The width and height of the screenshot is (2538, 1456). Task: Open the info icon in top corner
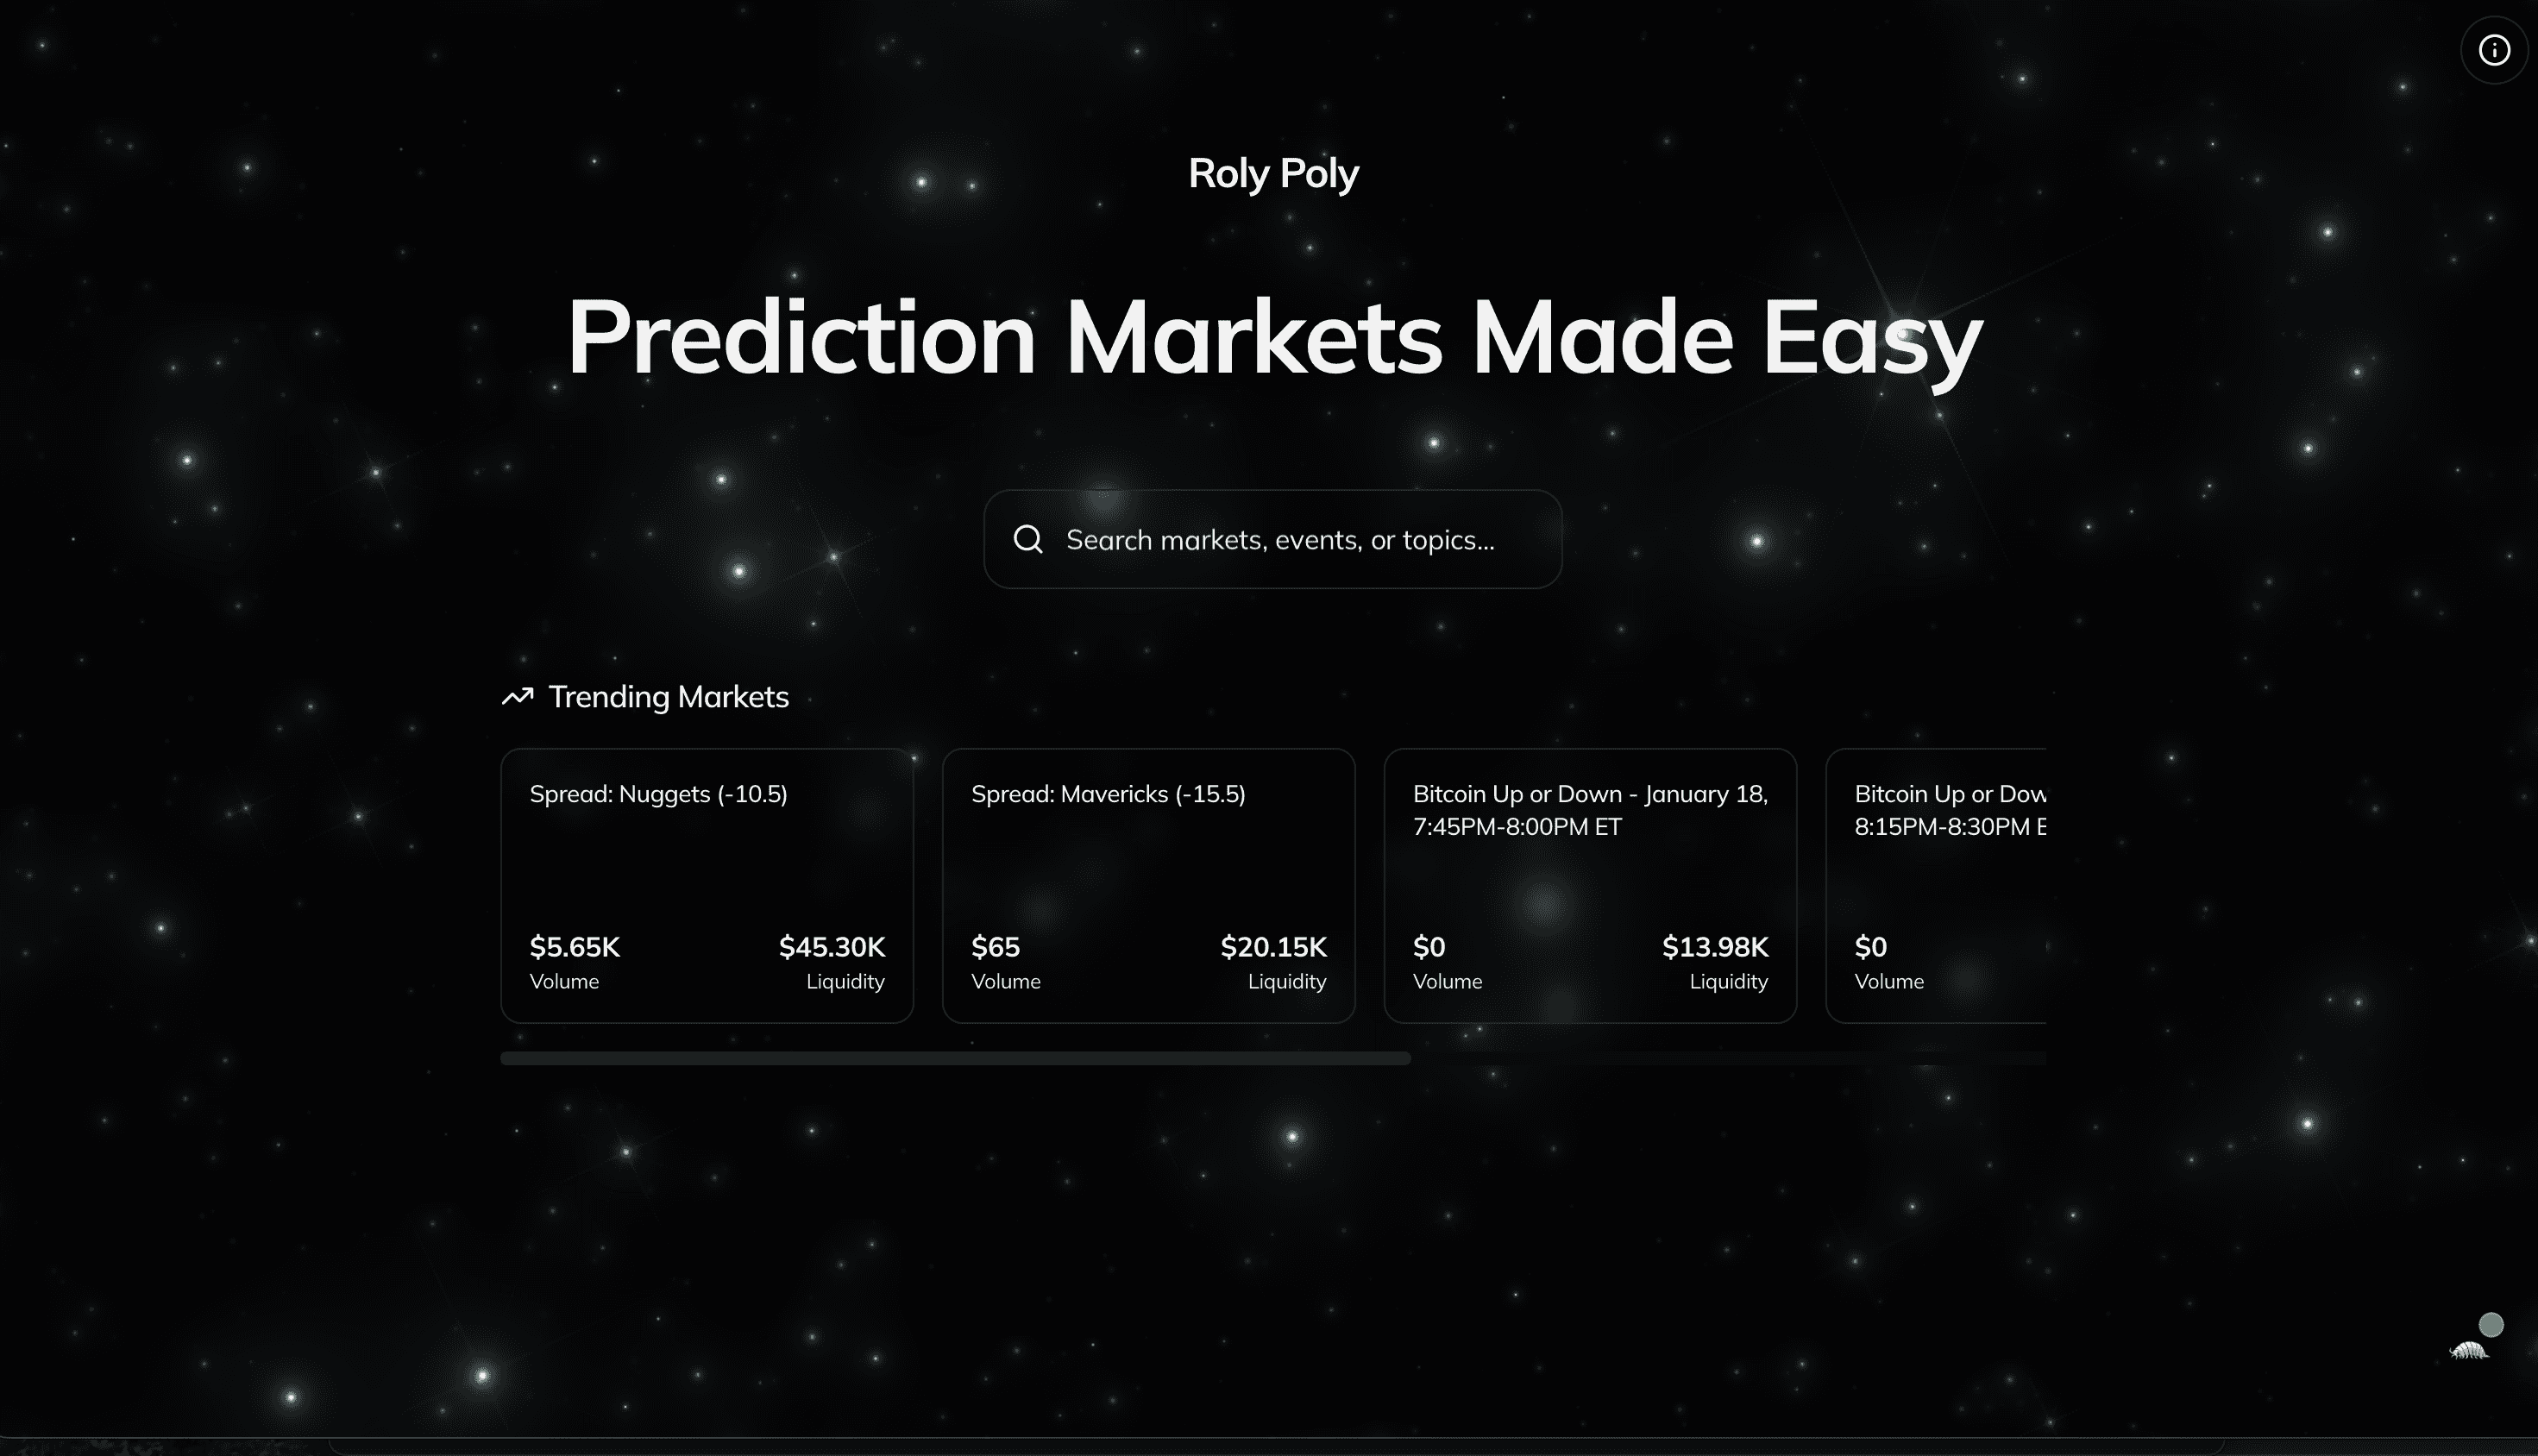click(x=2494, y=50)
